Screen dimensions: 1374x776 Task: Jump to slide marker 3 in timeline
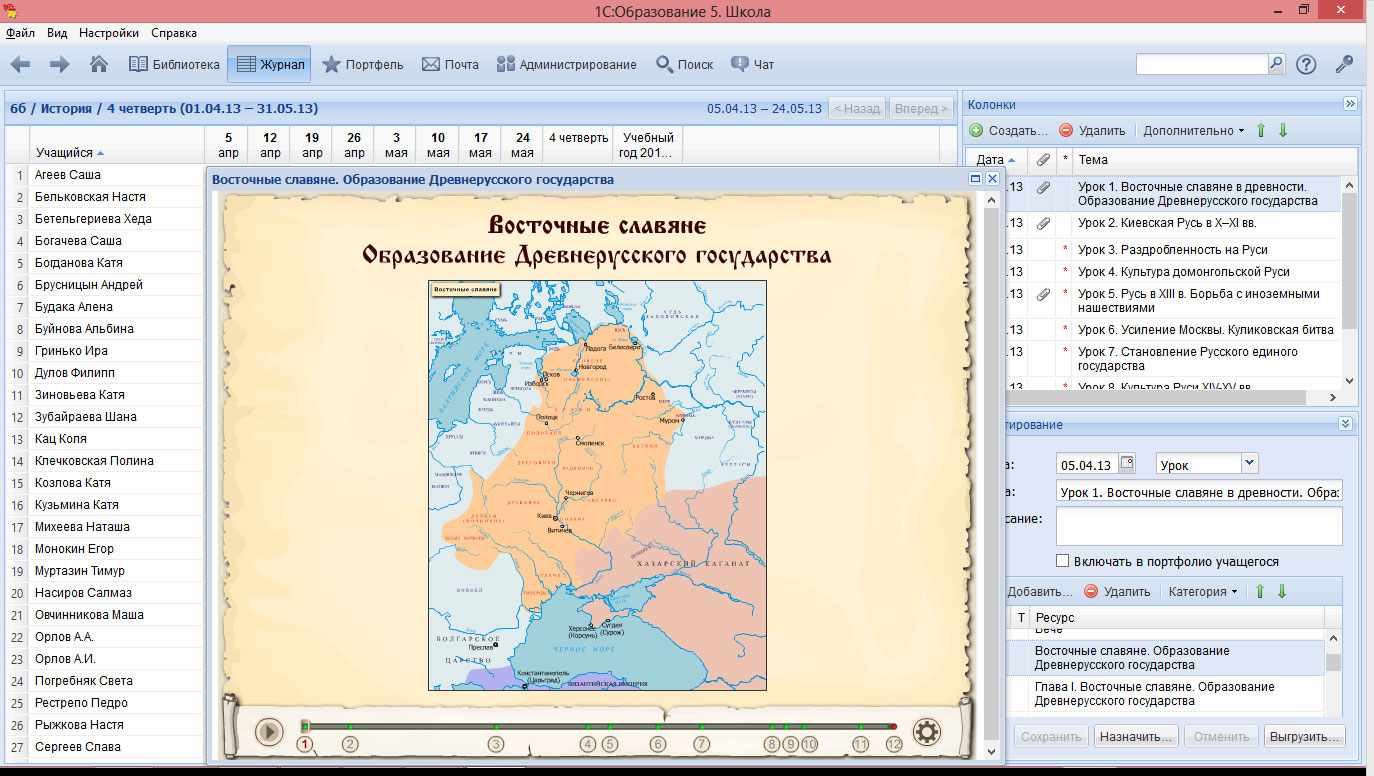495,744
